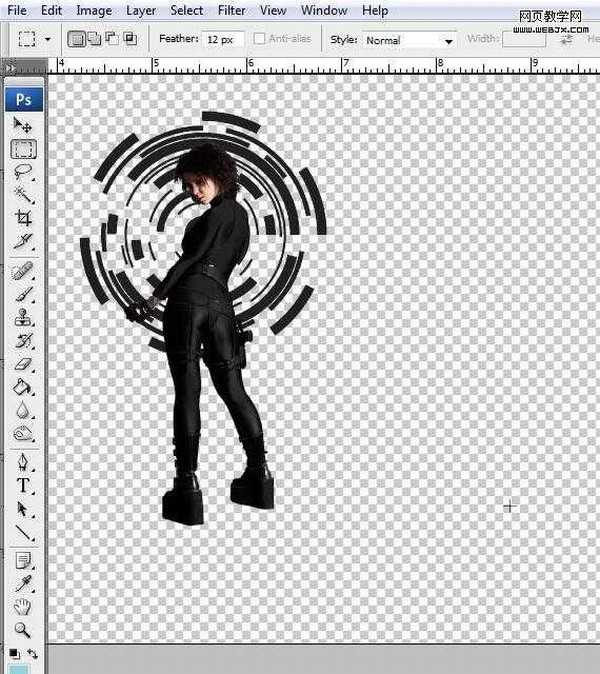Select the Clone Stamp tool

click(x=22, y=318)
